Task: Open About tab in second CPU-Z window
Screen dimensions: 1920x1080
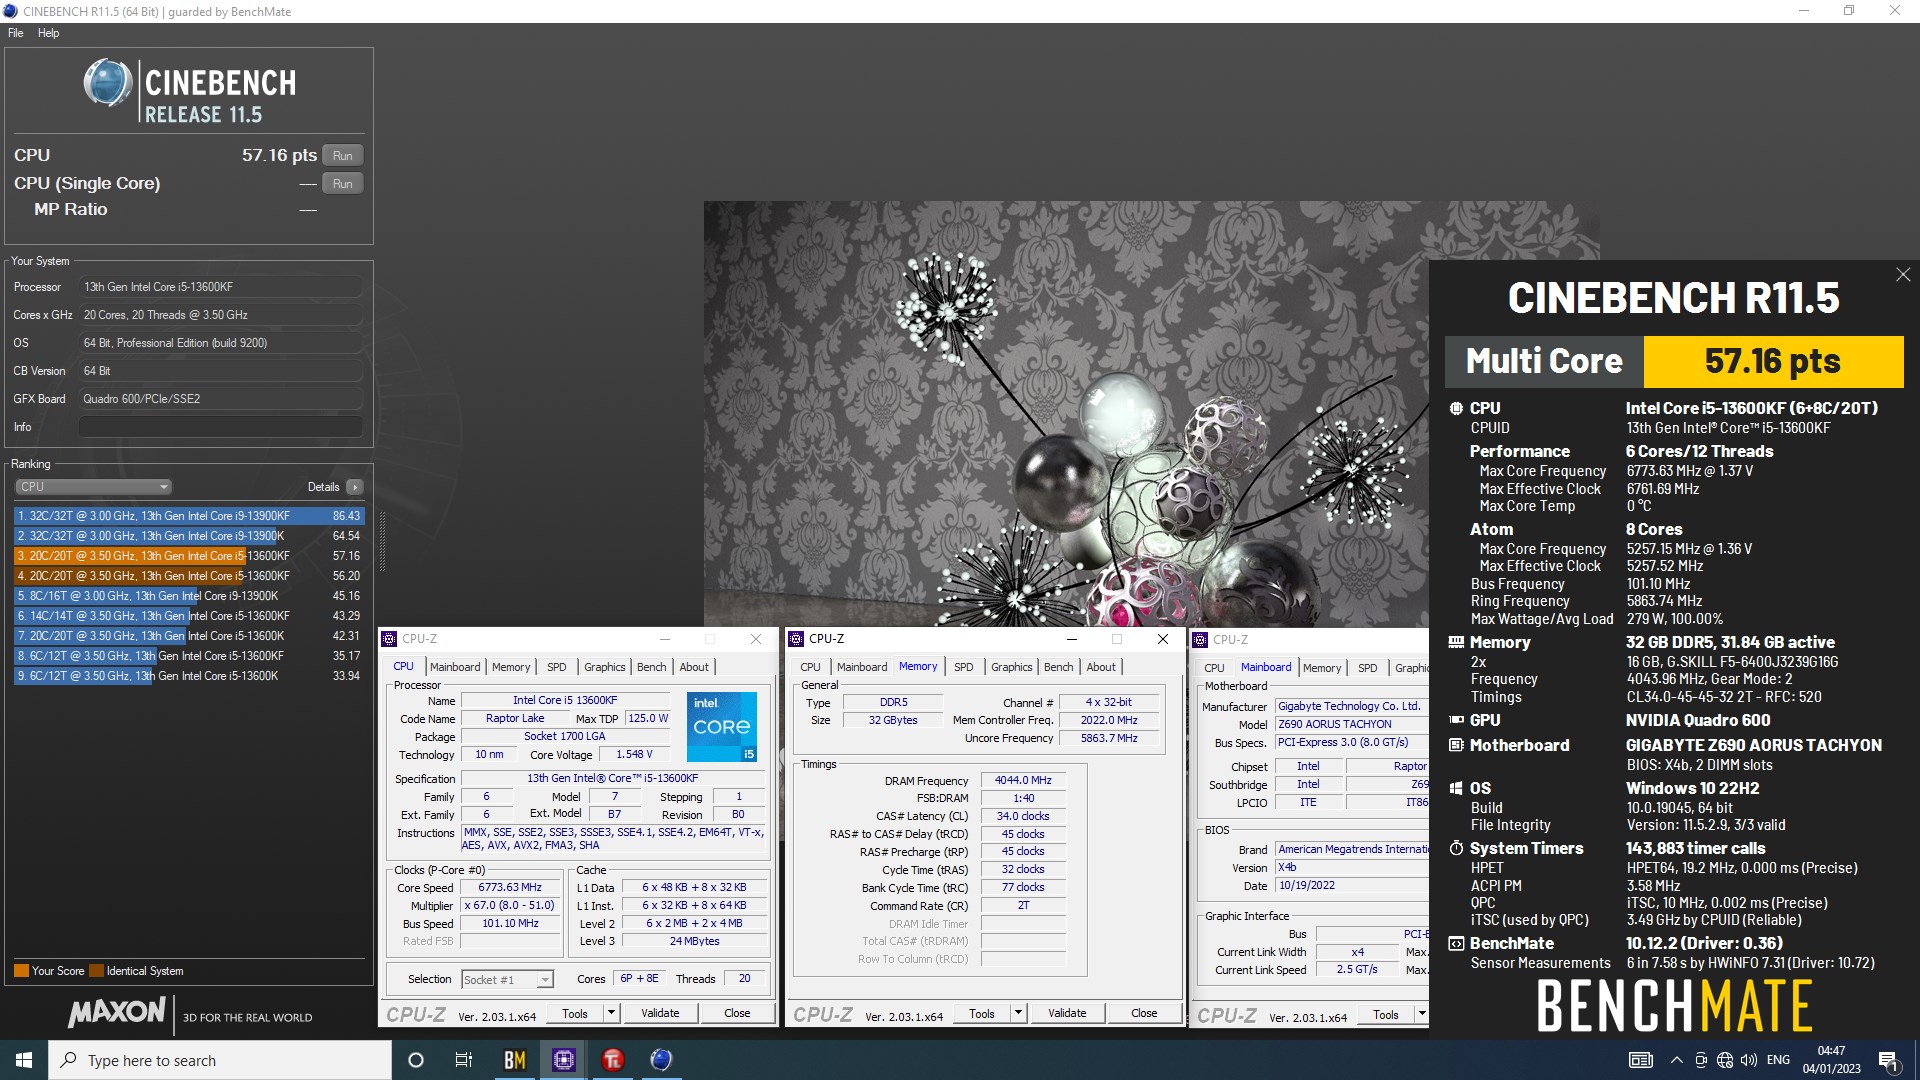Action: point(1101,667)
